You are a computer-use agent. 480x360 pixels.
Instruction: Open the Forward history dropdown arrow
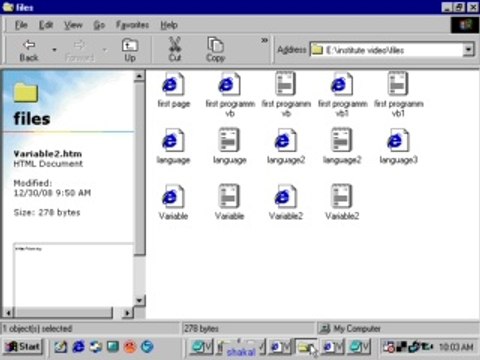(x=105, y=50)
